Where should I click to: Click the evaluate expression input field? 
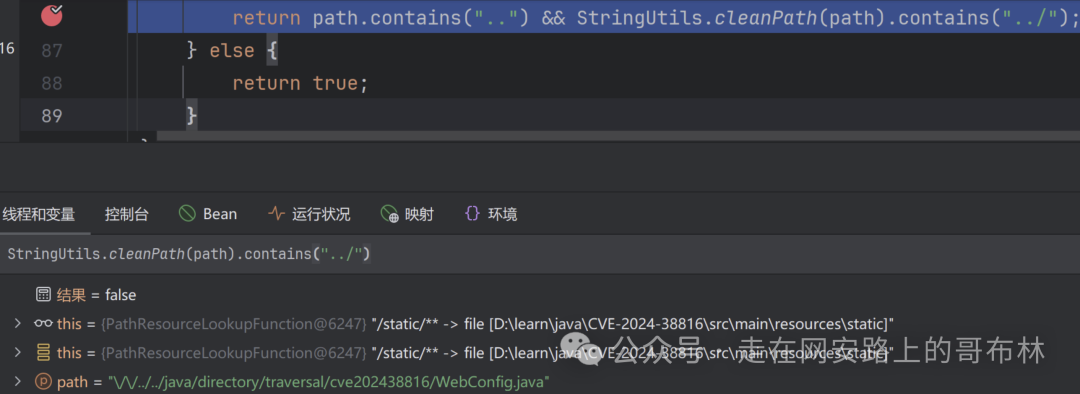point(540,253)
